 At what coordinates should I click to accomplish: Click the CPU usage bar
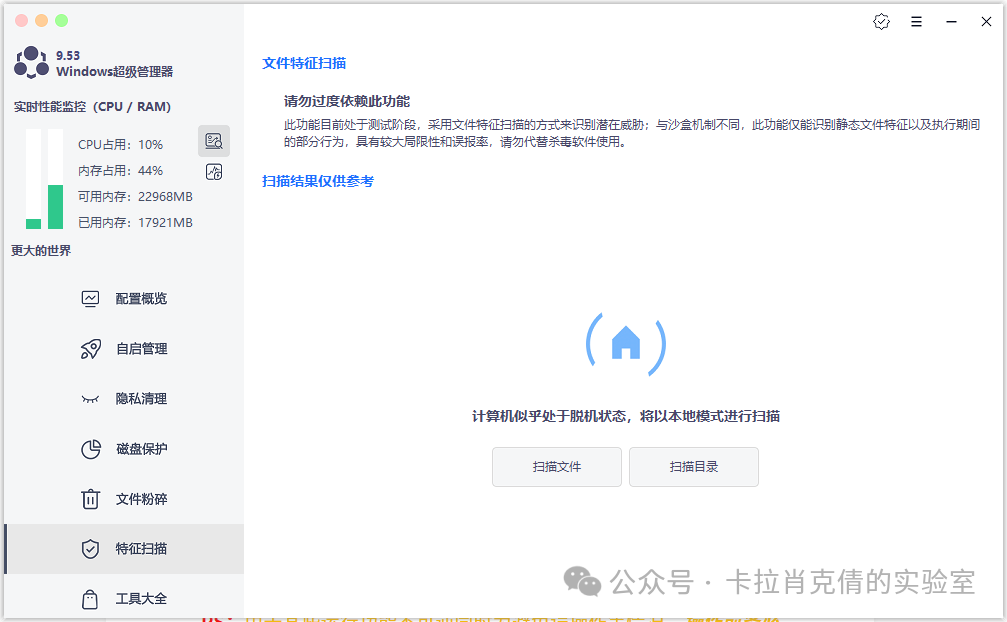33,180
